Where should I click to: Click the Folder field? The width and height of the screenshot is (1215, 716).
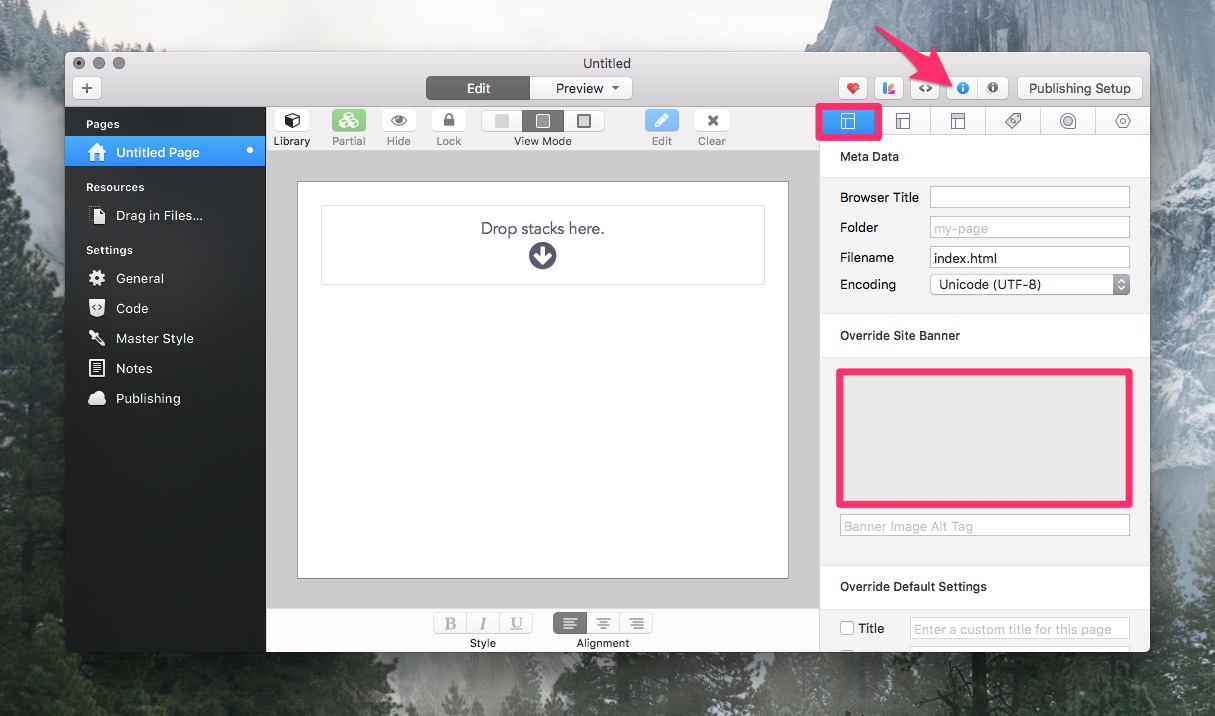1029,227
